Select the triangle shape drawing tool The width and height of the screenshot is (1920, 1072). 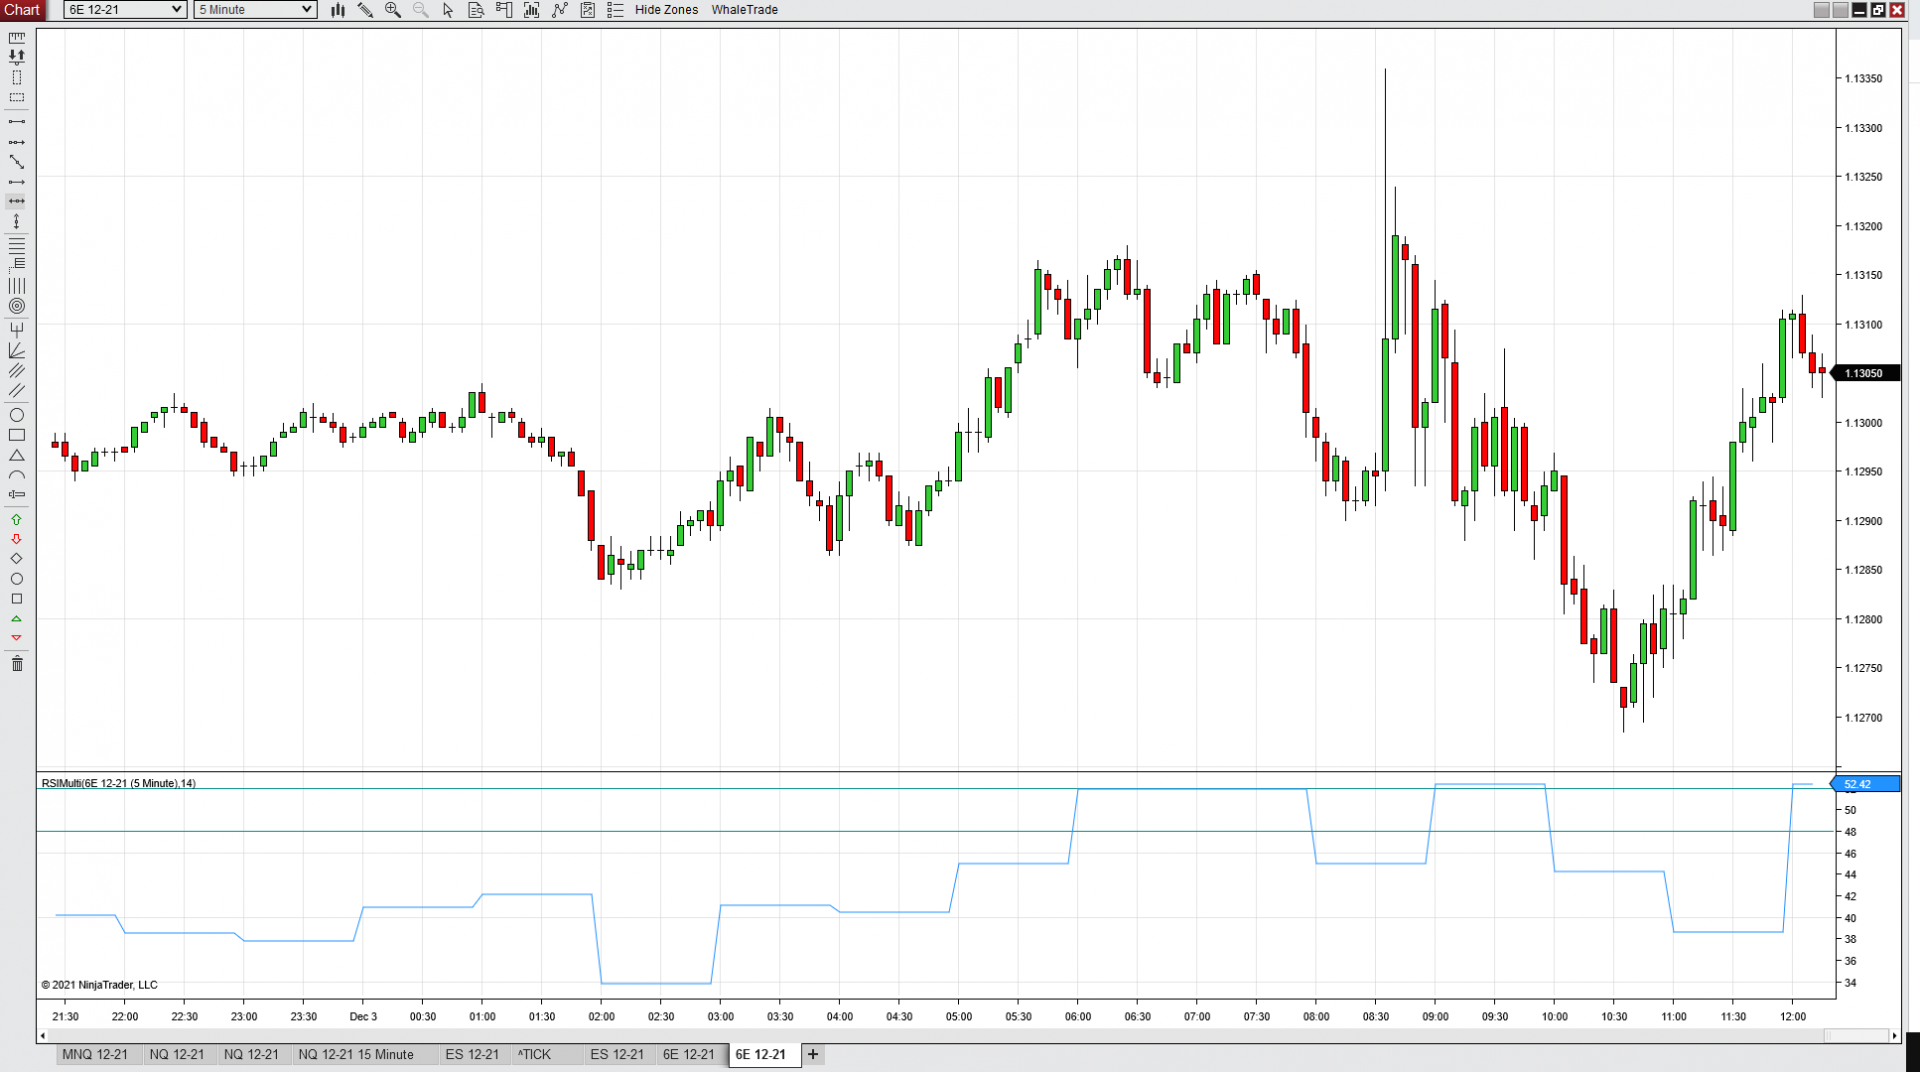click(17, 455)
